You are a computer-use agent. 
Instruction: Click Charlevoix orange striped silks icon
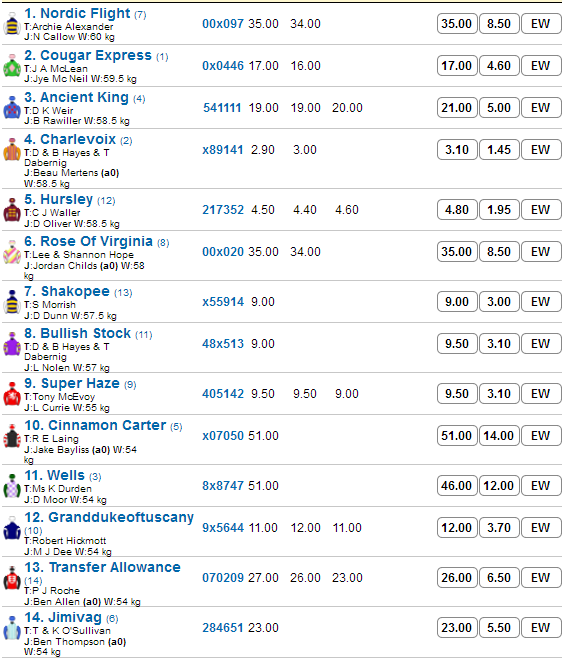pyautogui.click(x=12, y=150)
